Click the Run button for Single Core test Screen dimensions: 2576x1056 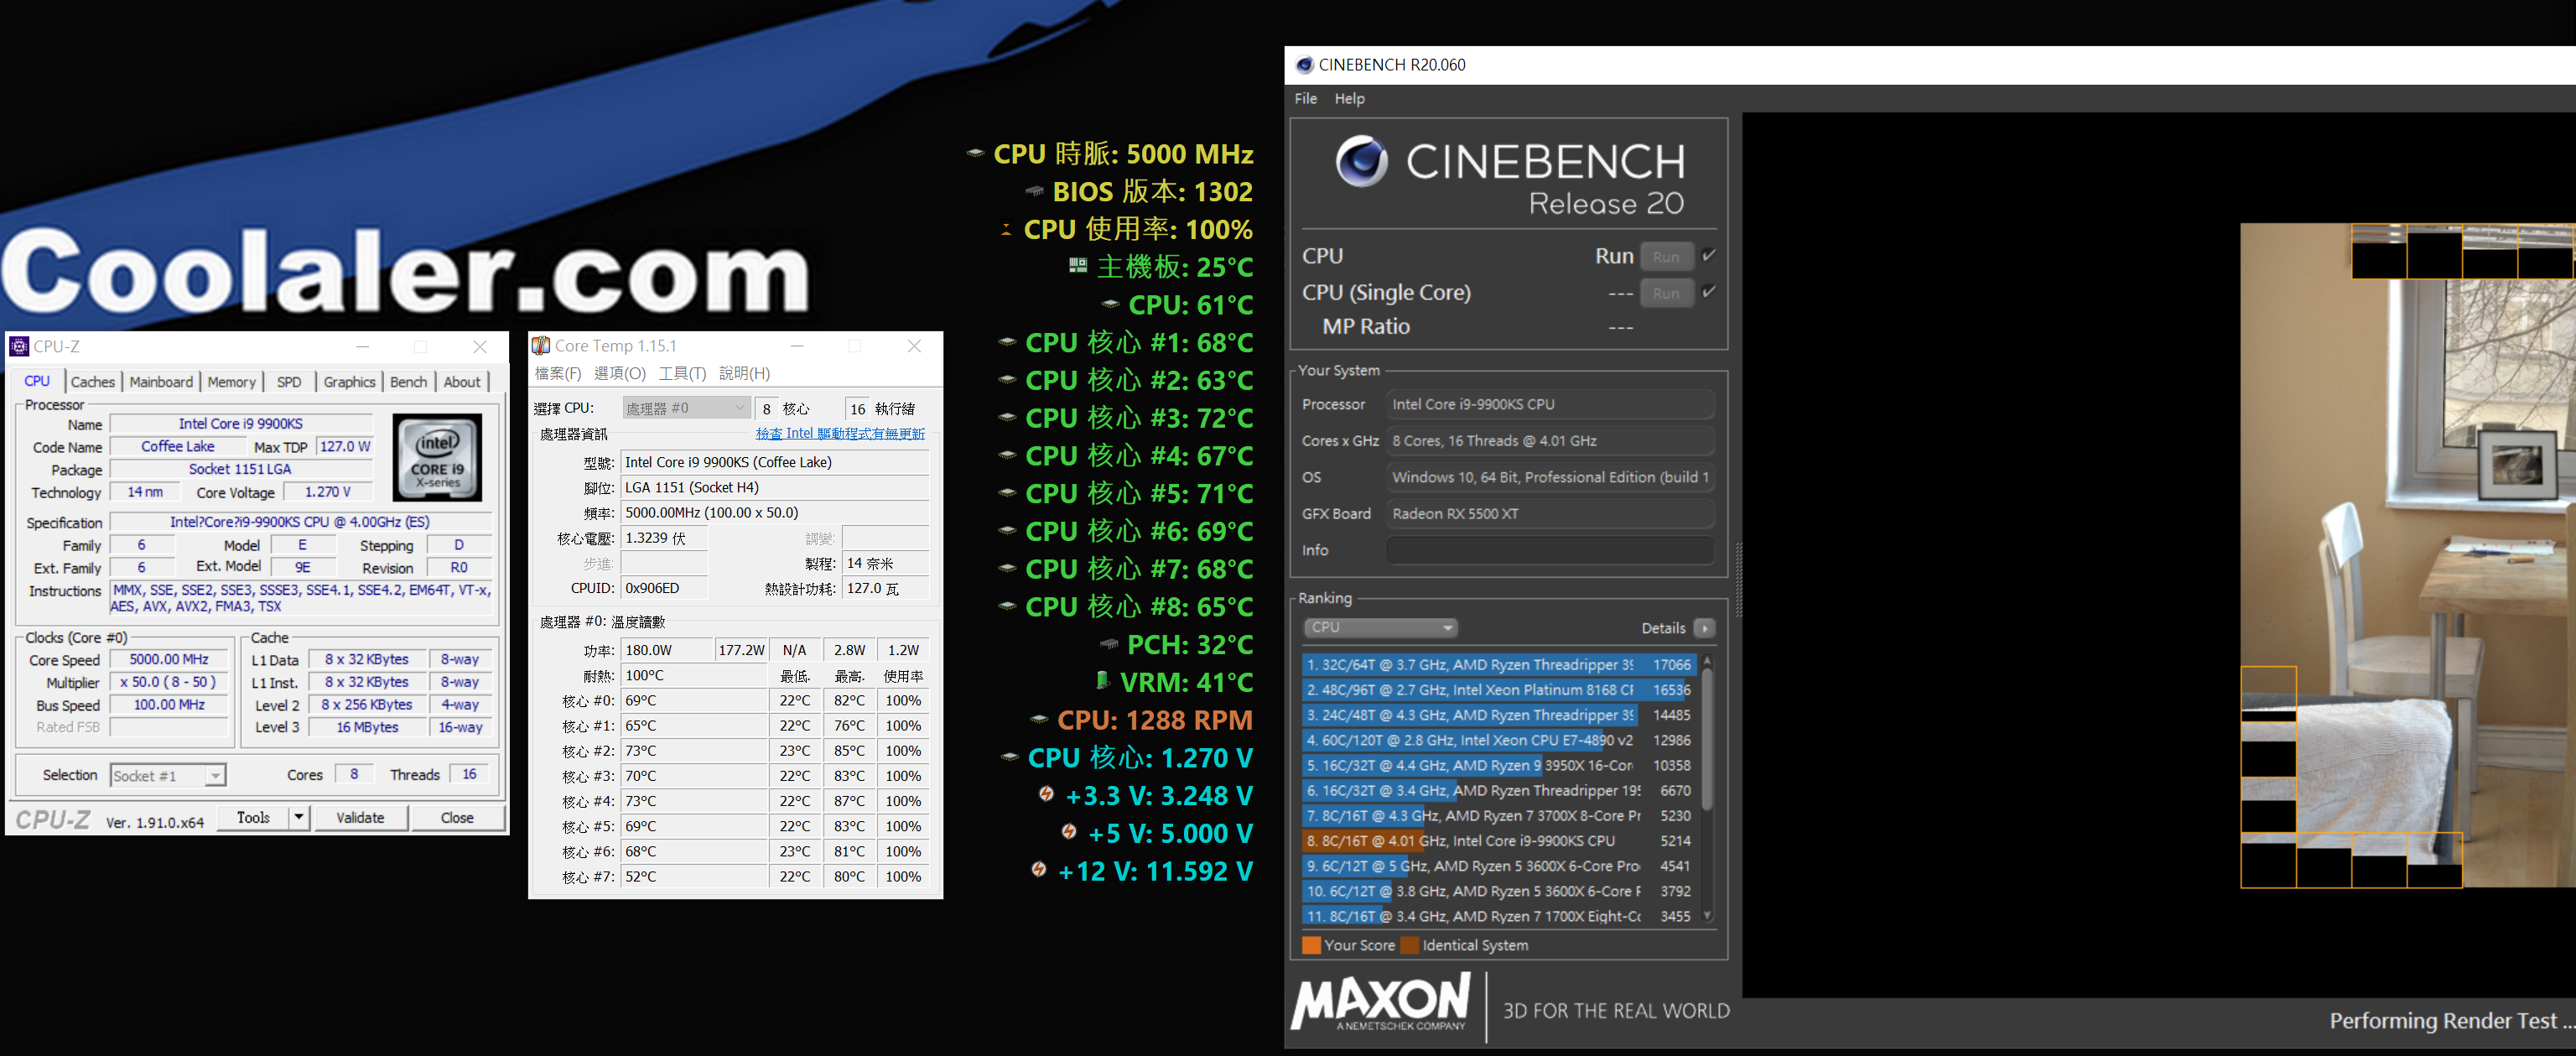1666,293
